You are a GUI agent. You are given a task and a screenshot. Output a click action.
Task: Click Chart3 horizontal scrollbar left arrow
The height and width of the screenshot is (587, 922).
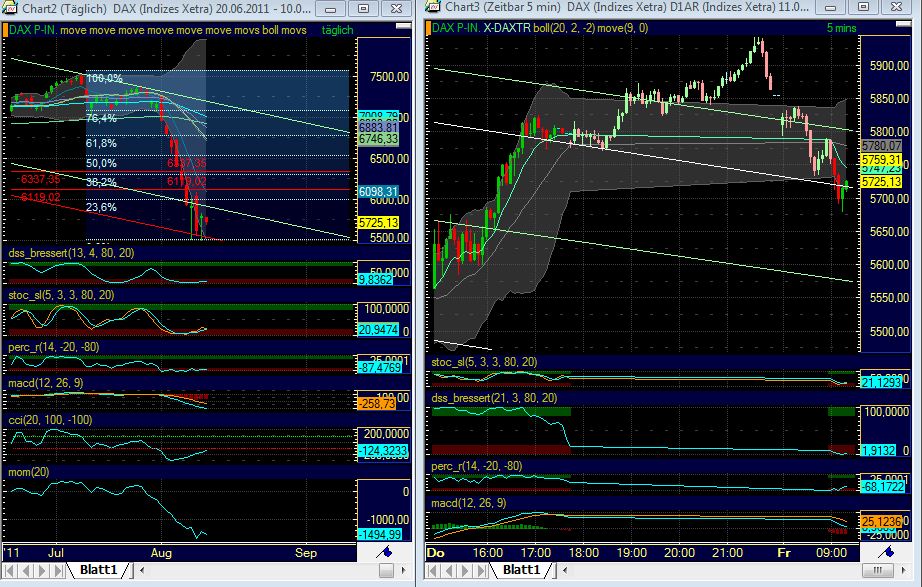(564, 570)
